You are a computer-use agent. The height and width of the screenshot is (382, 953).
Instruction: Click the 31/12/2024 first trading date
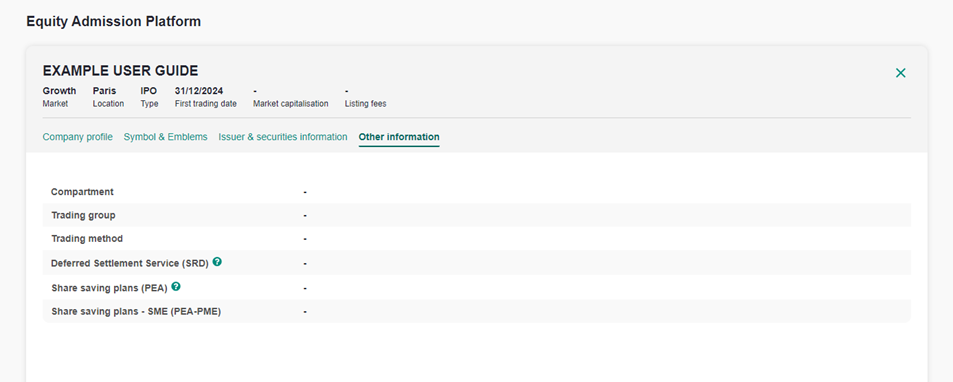[199, 91]
